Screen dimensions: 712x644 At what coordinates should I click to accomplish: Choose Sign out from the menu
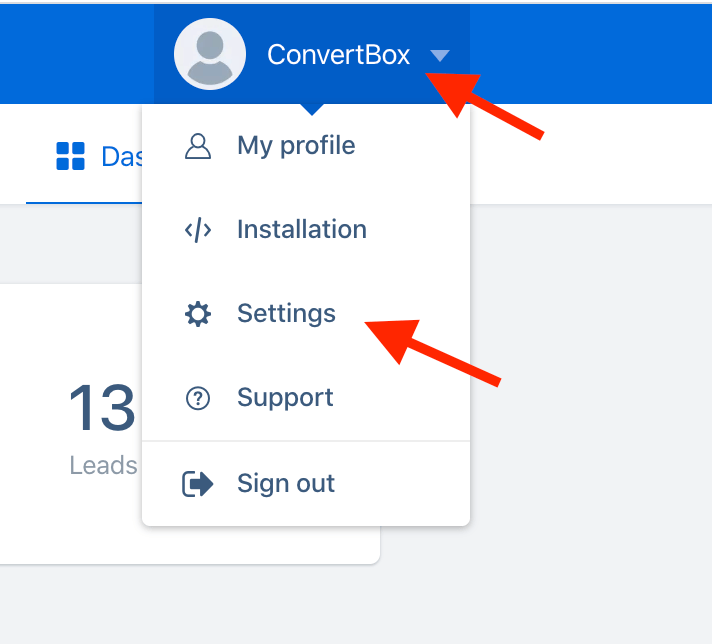[x=306, y=483]
